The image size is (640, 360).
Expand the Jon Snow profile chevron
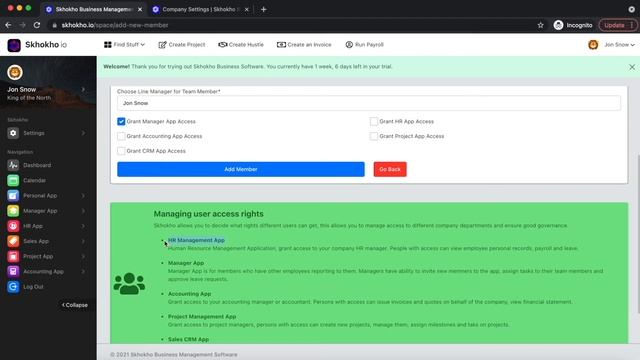point(83,89)
